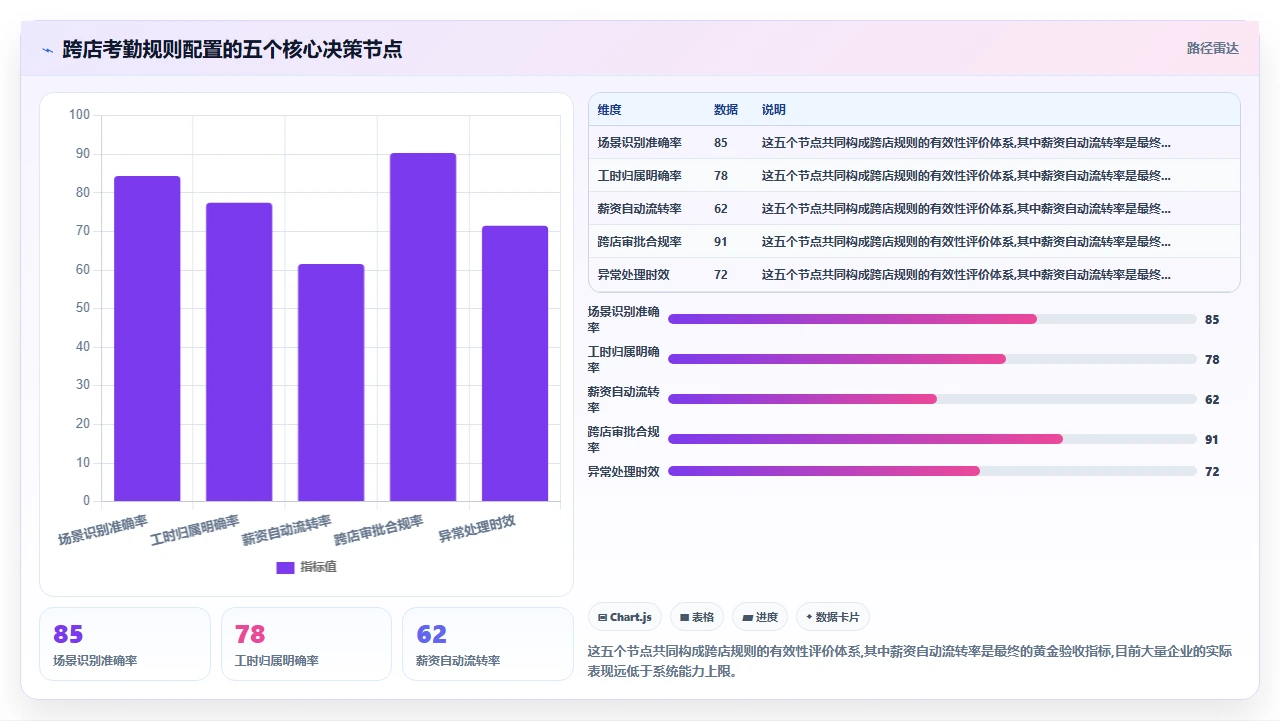Click the 说明 column header
Viewport: 1280px width, 721px height.
coord(774,110)
